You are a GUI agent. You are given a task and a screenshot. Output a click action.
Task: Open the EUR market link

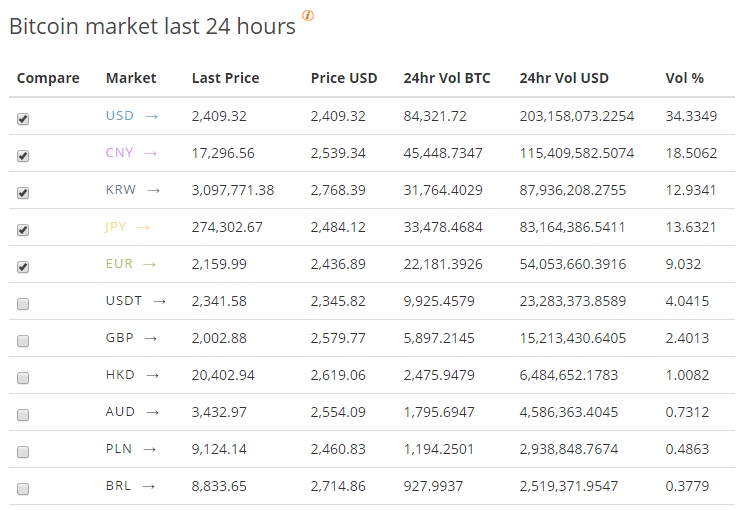119,264
